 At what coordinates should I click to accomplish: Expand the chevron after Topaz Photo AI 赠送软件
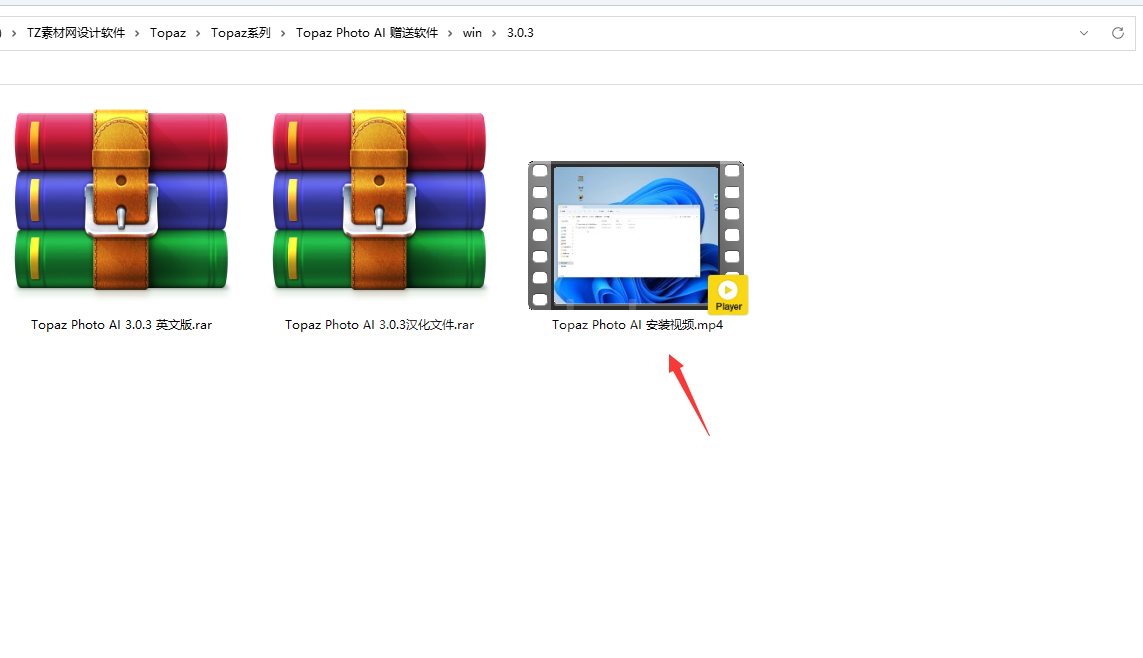[450, 34]
